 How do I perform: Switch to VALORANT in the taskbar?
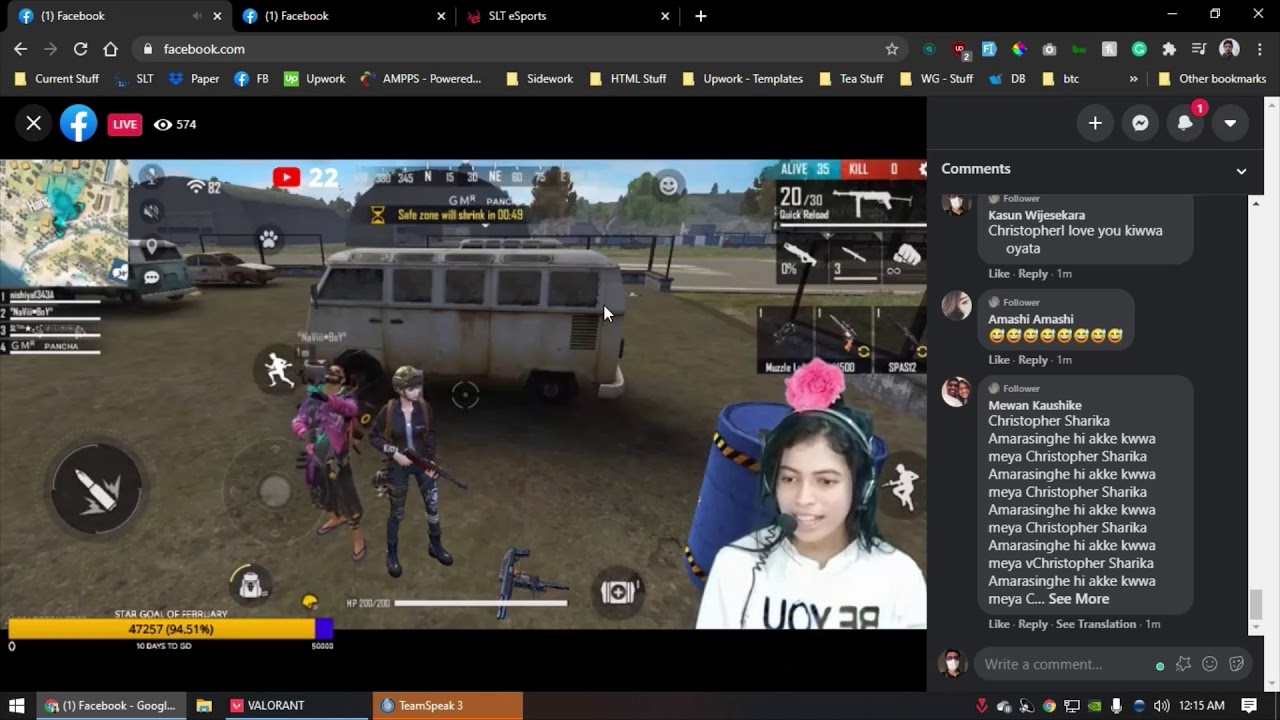(296, 705)
